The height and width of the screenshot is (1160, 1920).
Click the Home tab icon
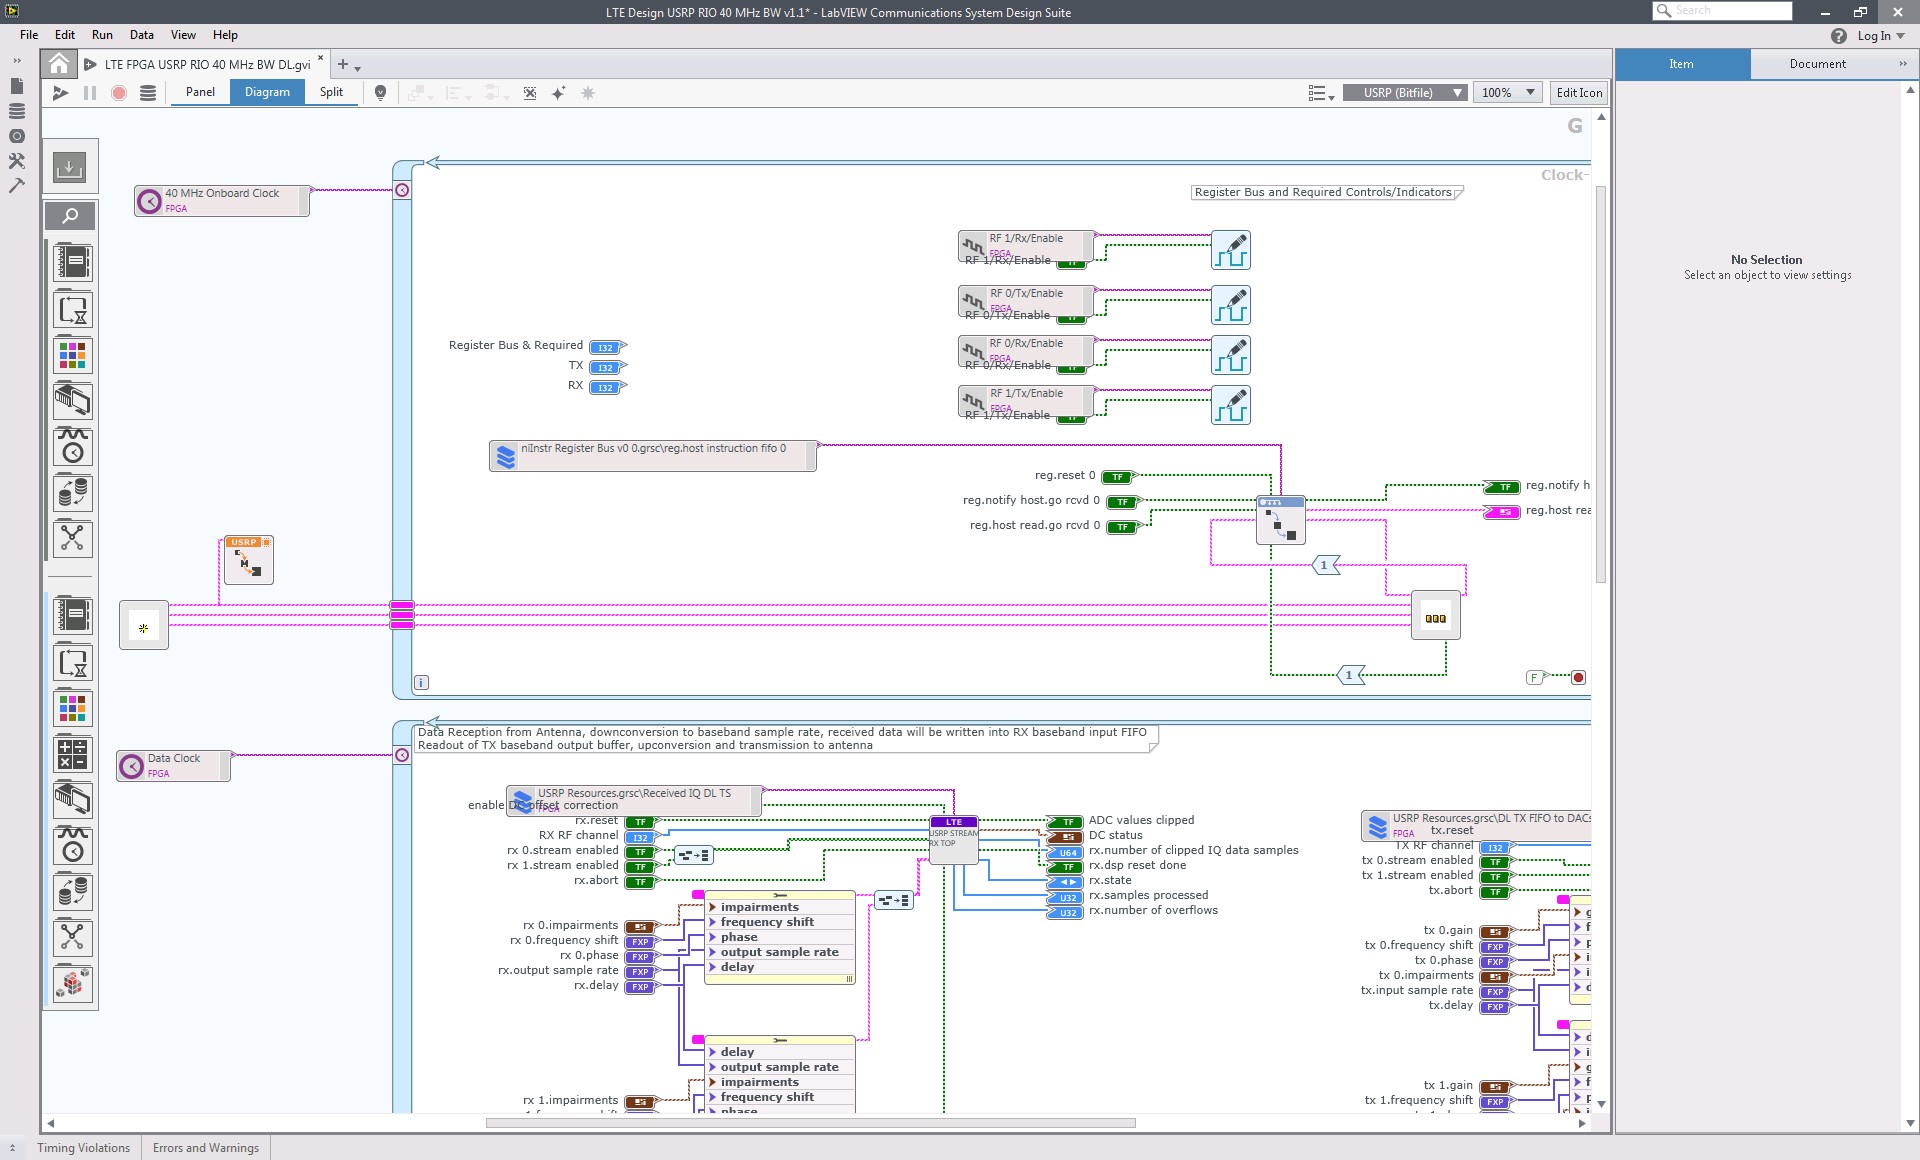pyautogui.click(x=59, y=64)
